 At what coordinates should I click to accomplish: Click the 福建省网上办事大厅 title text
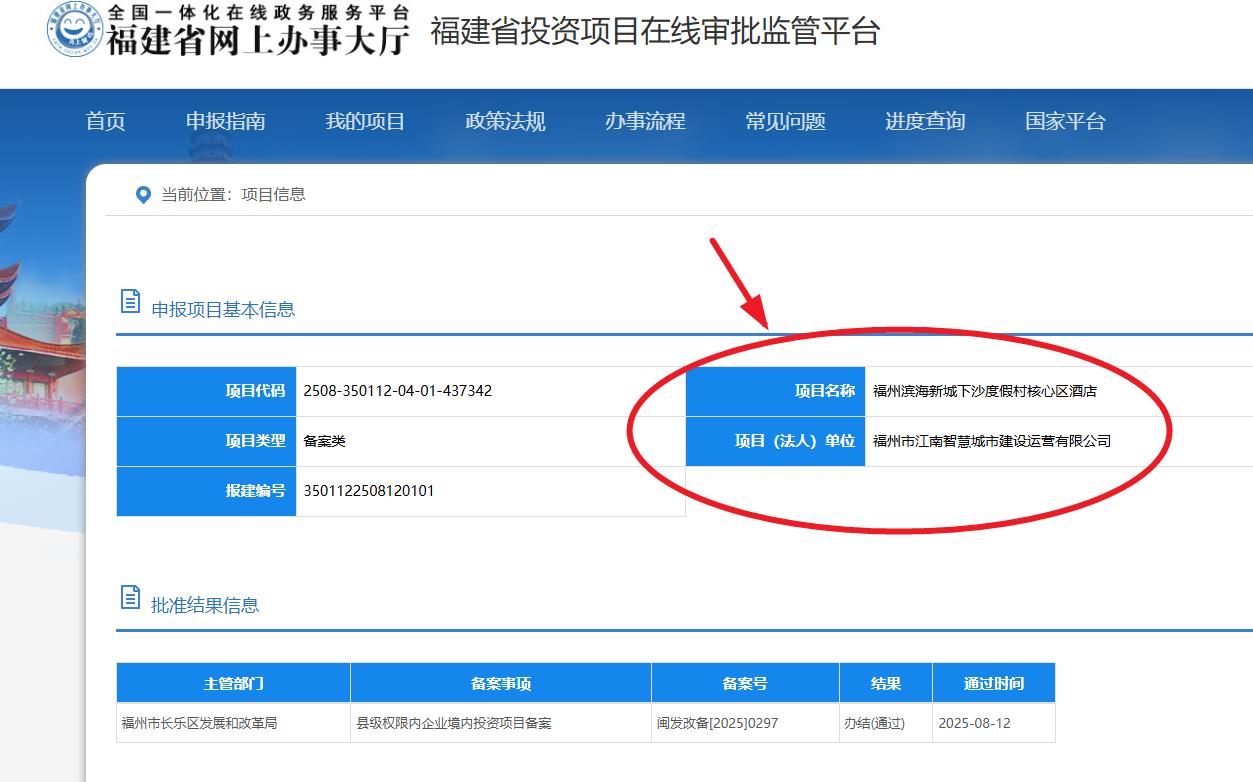258,39
